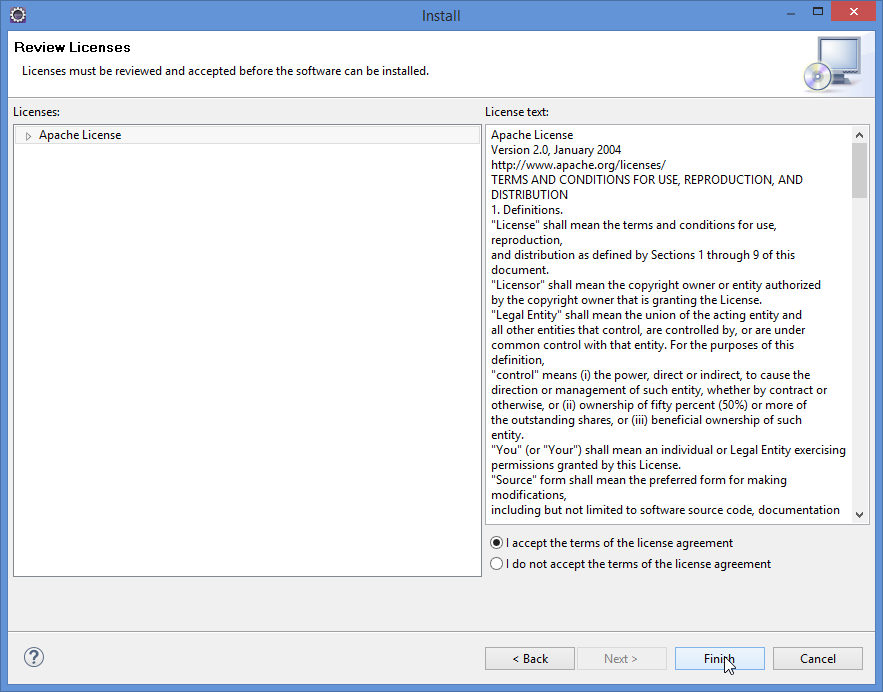Close the Install dialog window
883x692 pixels.
854,12
